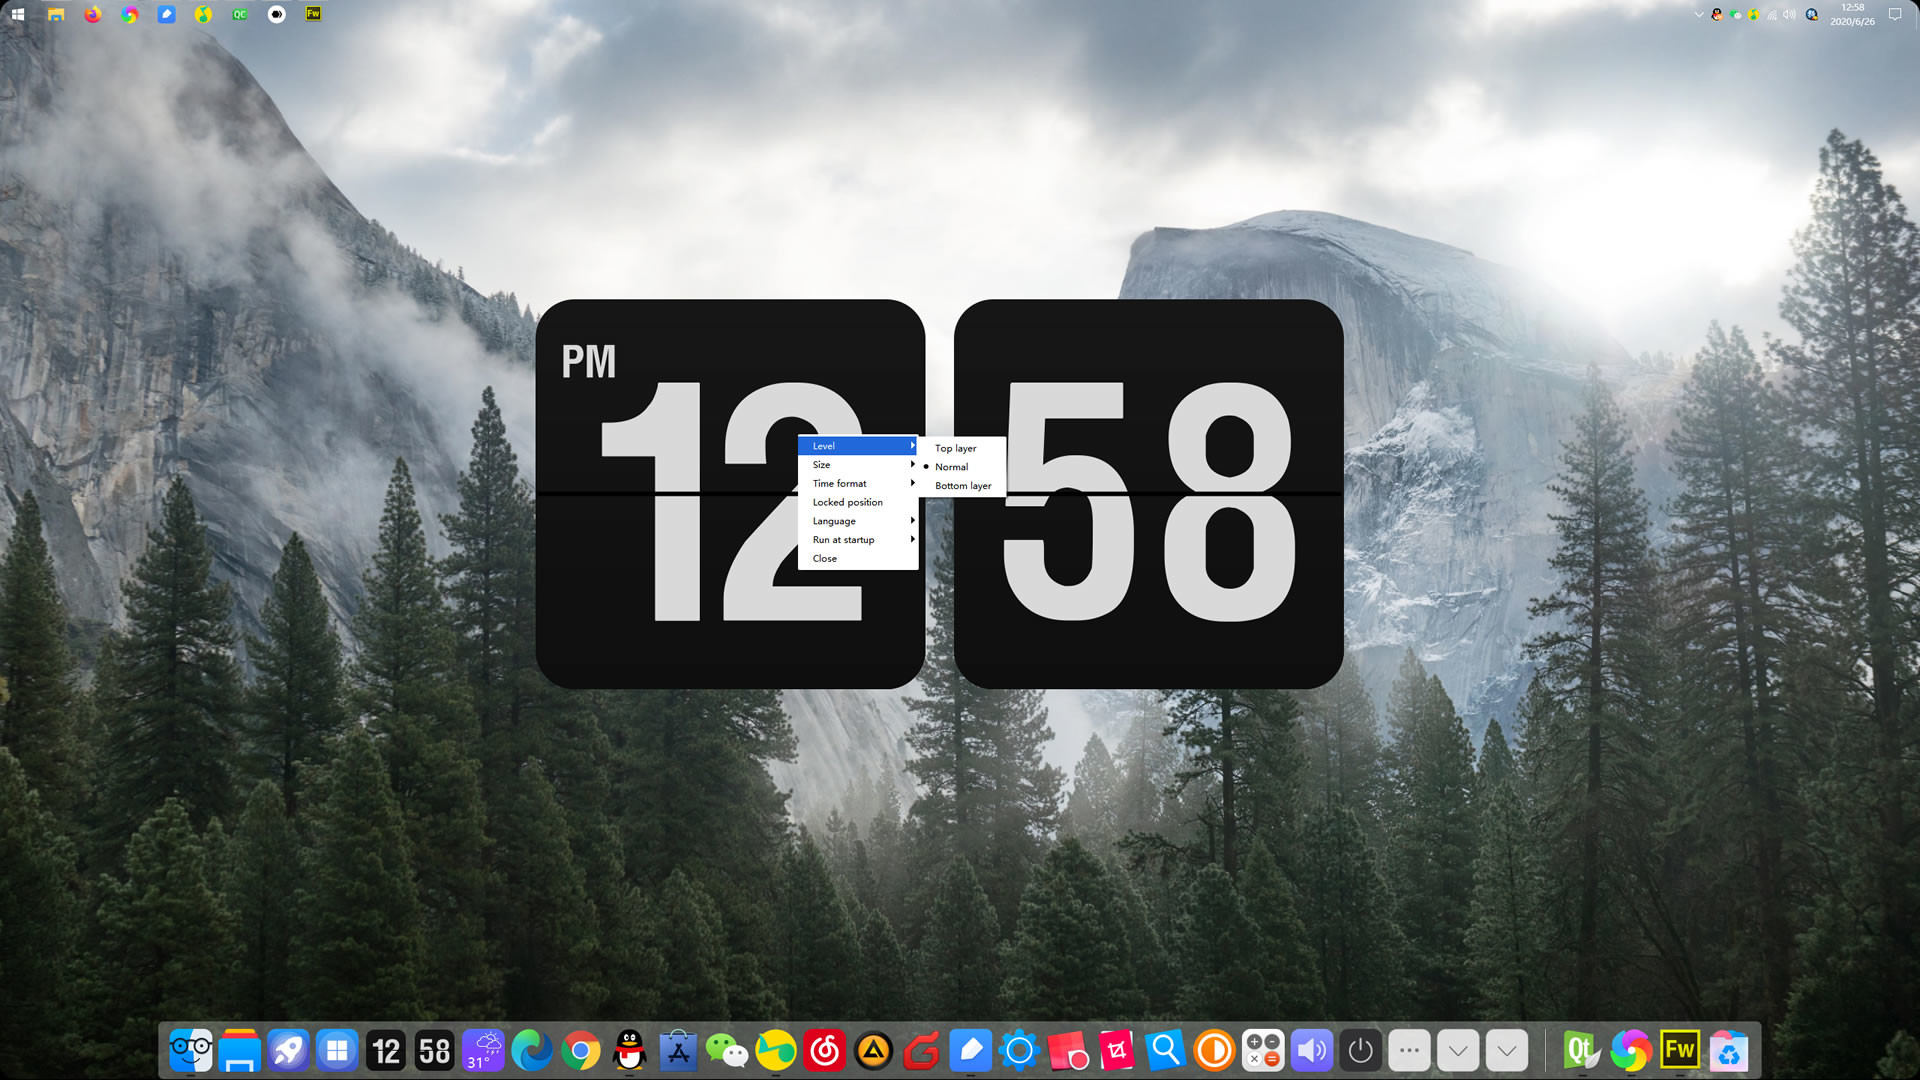Open WeChat from the dock
1920x1080 pixels.
[x=727, y=1051]
